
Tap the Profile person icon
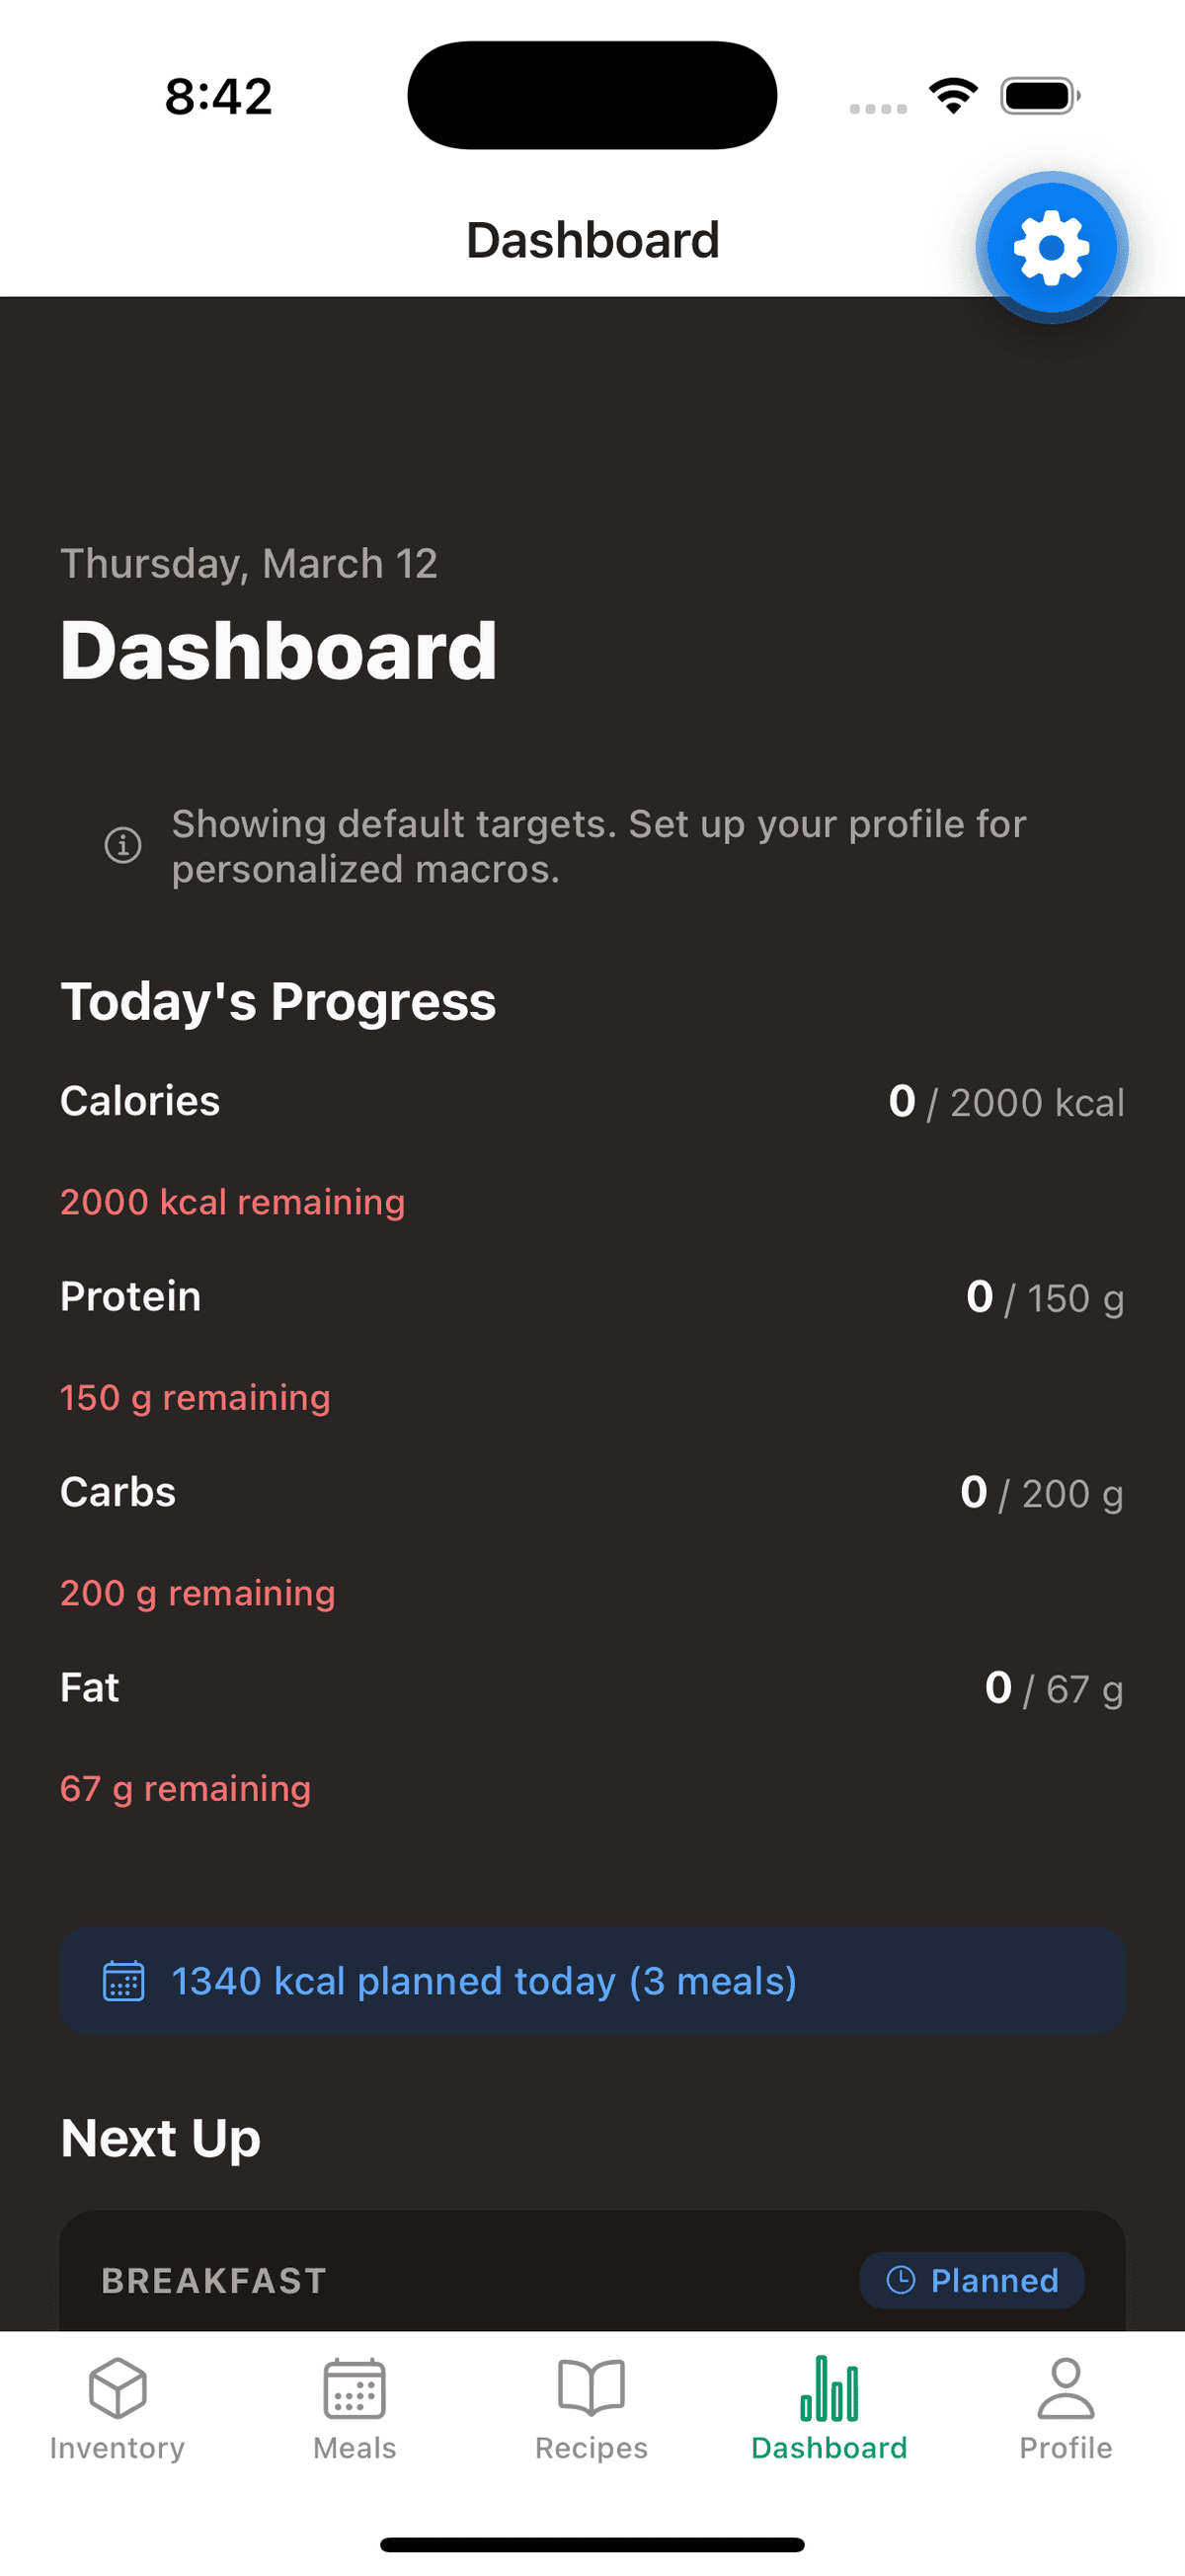pos(1065,2388)
